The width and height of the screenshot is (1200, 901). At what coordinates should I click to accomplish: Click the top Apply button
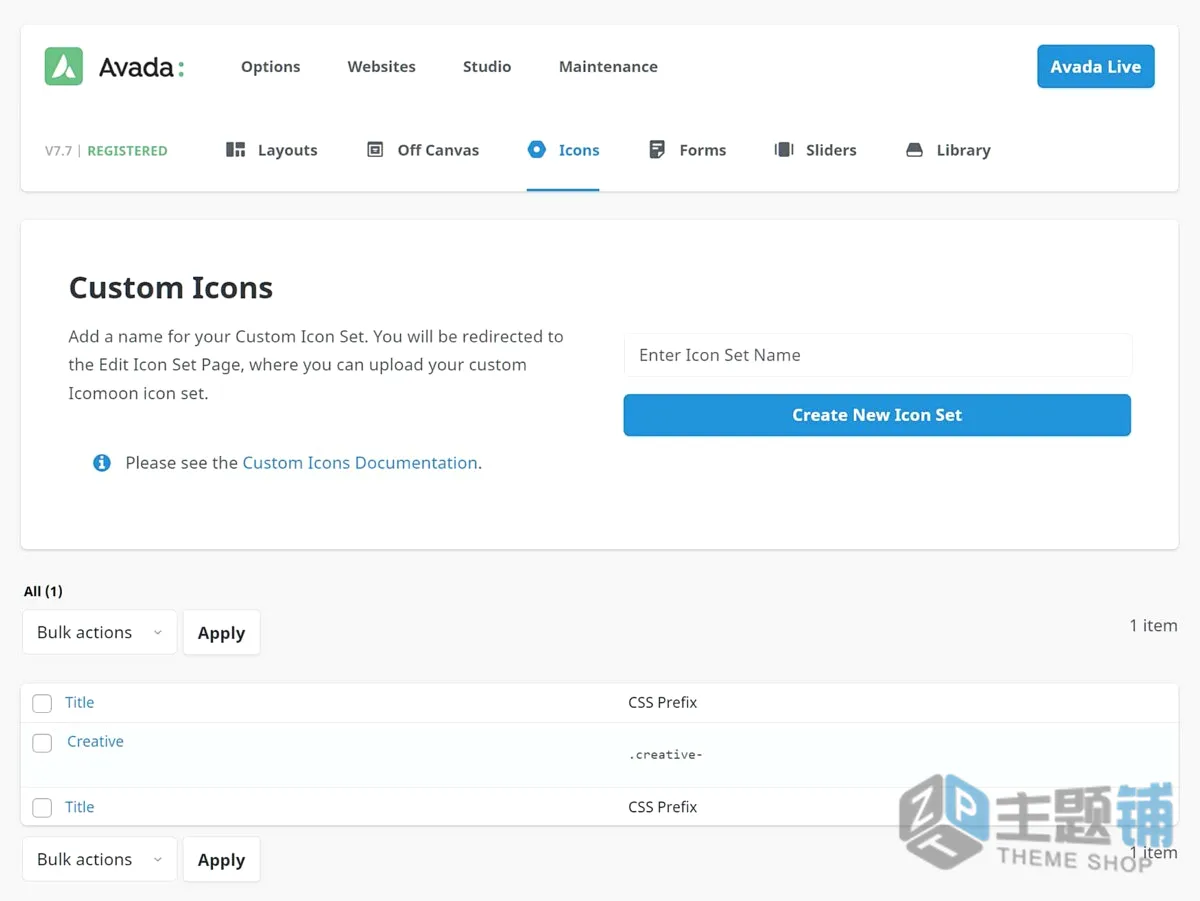(221, 633)
